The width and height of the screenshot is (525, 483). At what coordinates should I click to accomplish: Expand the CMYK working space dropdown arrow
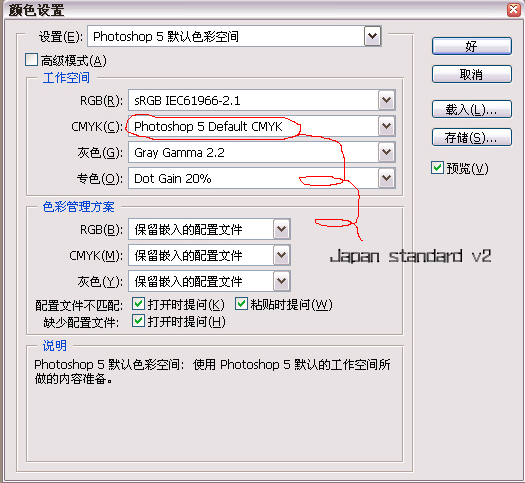tap(386, 126)
